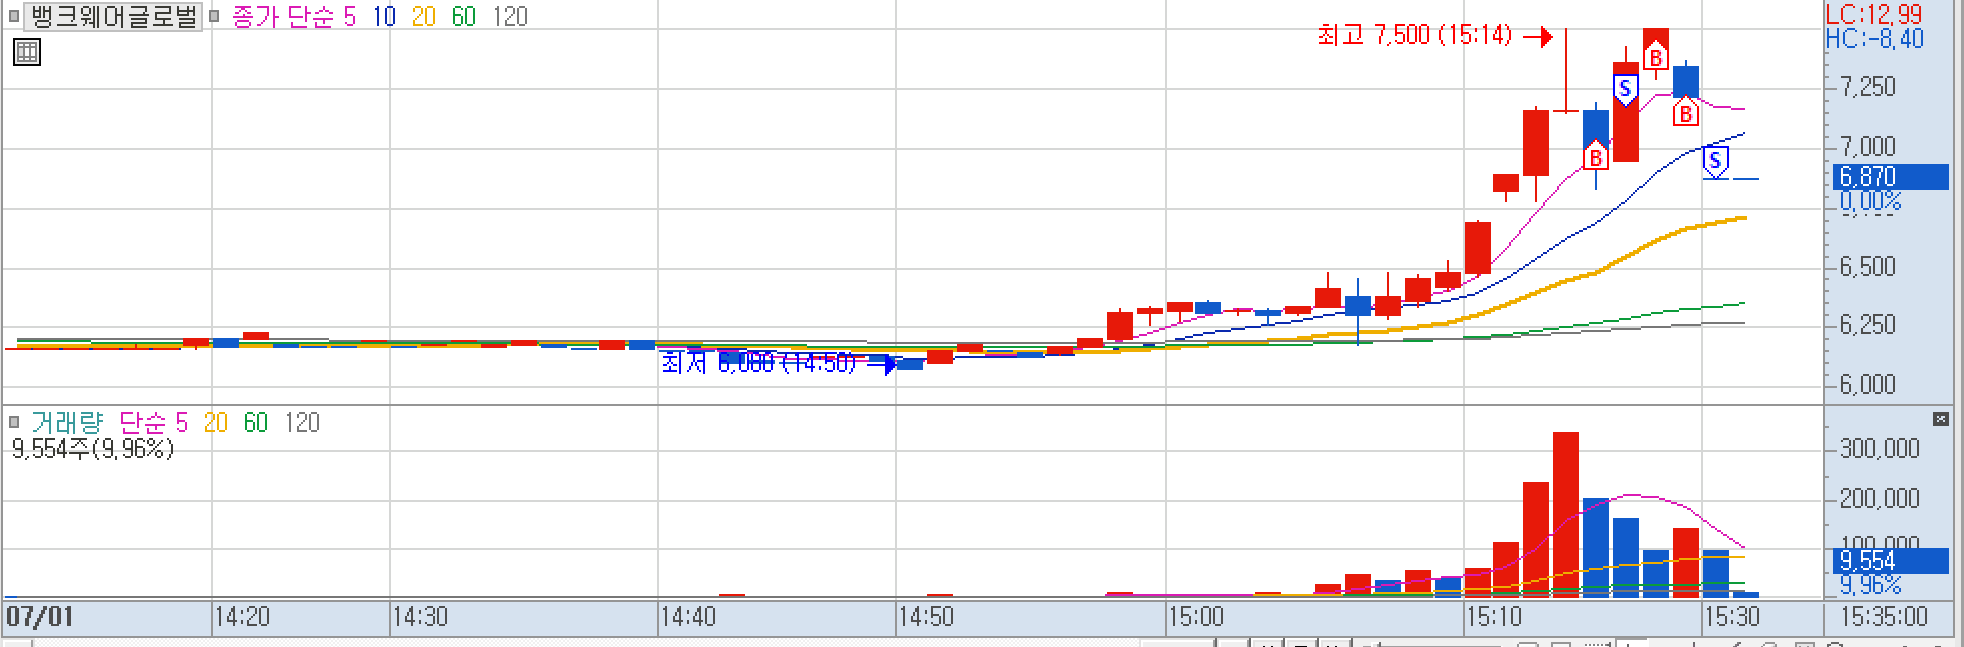Click the B marker below the blue candle

pyautogui.click(x=1686, y=113)
